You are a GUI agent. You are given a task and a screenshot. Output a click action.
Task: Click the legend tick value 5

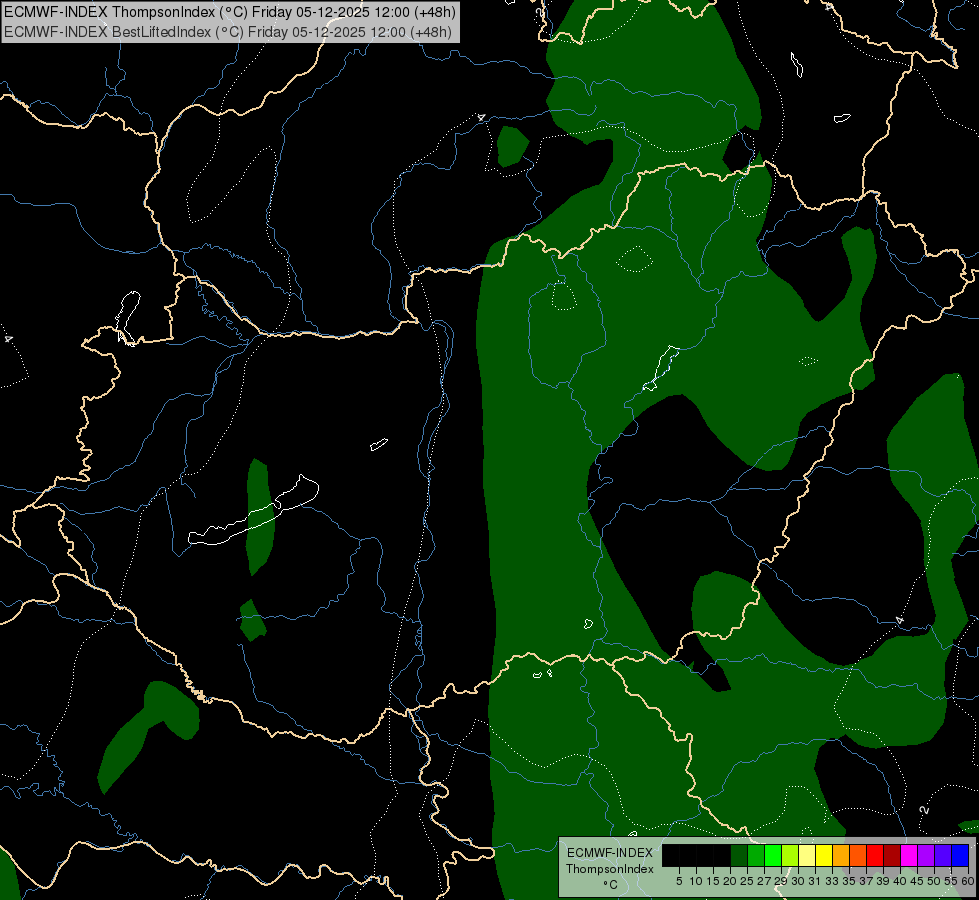tap(679, 881)
